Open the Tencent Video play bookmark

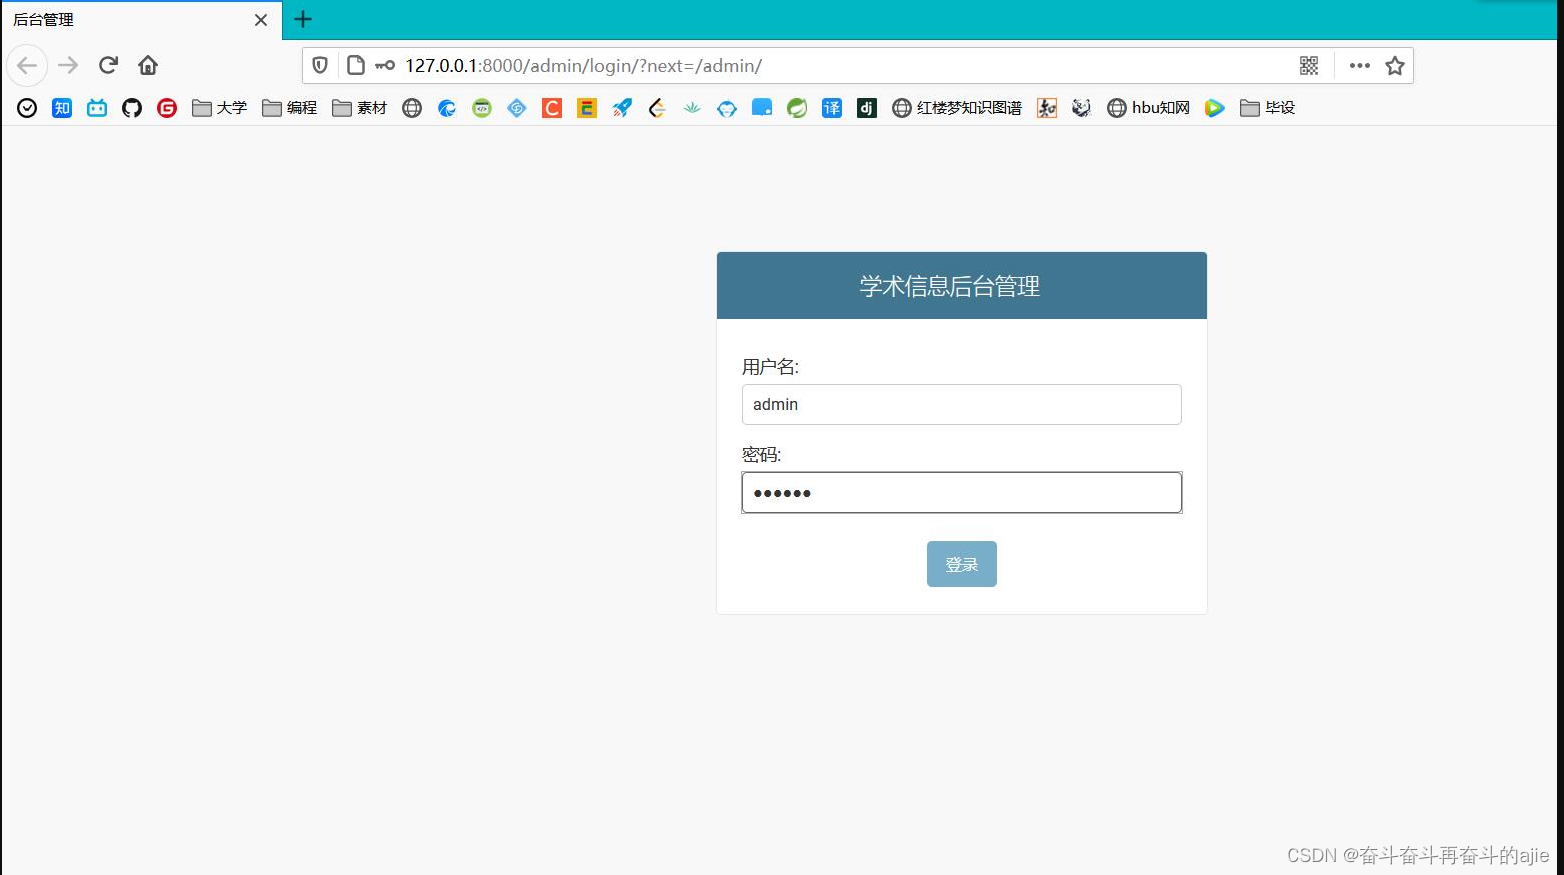pos(1215,108)
